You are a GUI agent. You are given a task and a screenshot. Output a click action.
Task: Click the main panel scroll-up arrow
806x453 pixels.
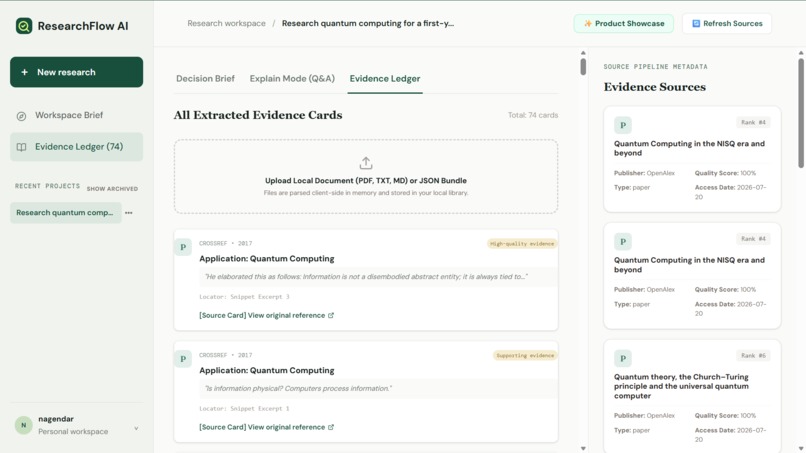tap(583, 53)
